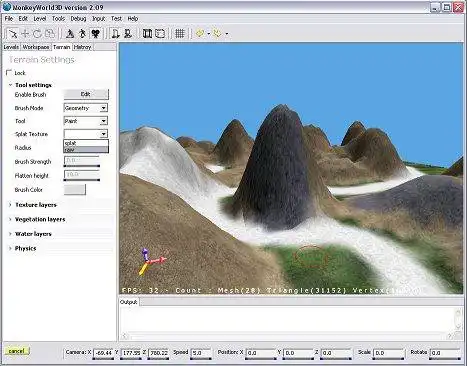Click the Flatten height value field
Viewport: 467px width, 366px height.
[x=82, y=174]
